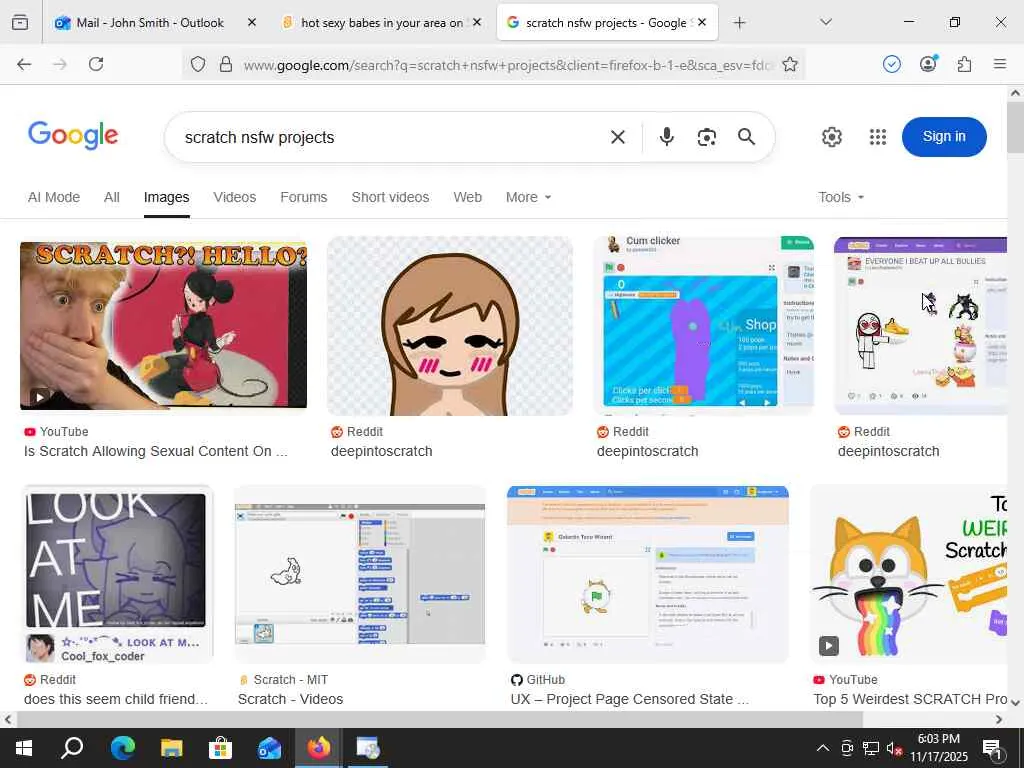This screenshot has width=1024, height=768.
Task: Show site security padlock info
Action: (225, 64)
